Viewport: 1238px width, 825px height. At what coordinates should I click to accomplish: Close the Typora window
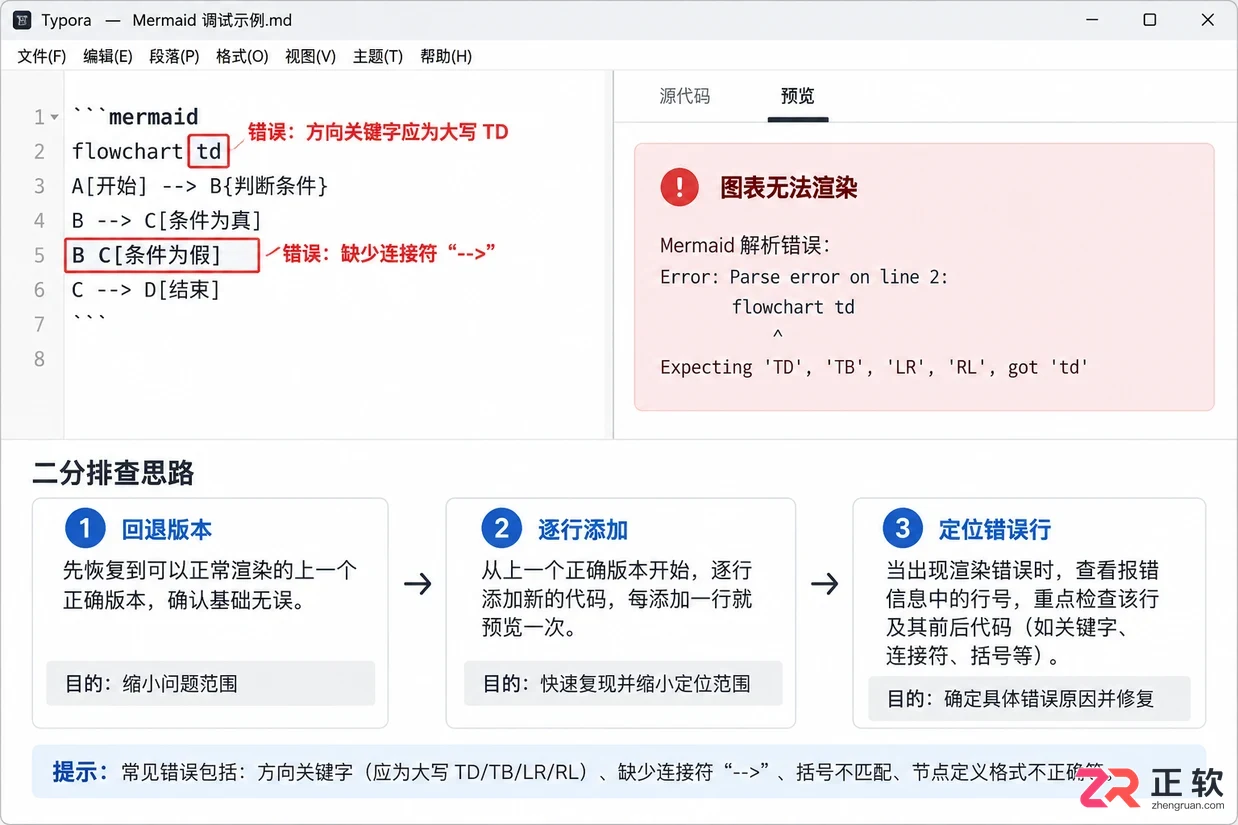coord(1208,20)
